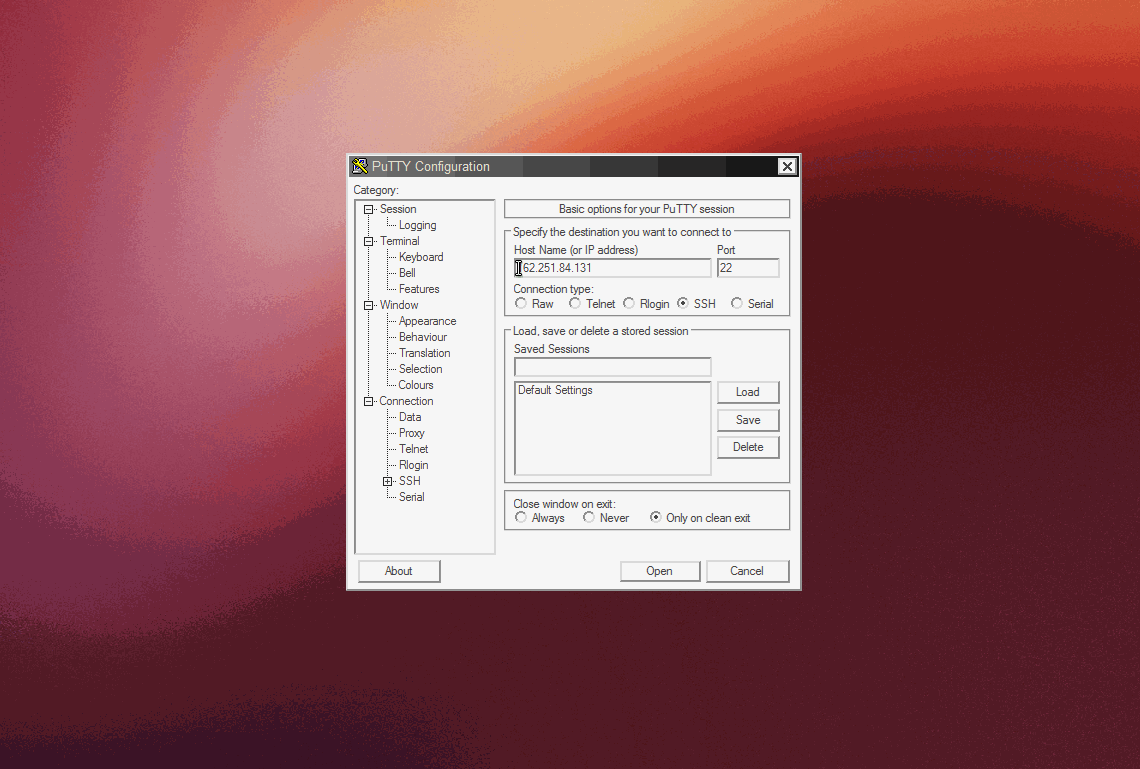Click the Save session button
The image size is (1140, 769).
click(747, 419)
